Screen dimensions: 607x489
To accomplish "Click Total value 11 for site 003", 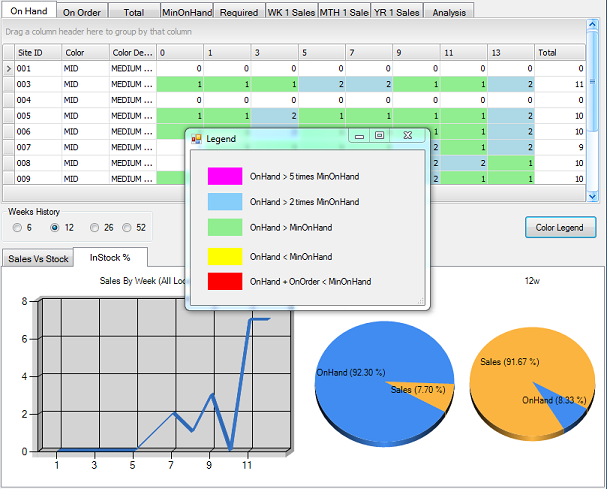I will point(560,84).
